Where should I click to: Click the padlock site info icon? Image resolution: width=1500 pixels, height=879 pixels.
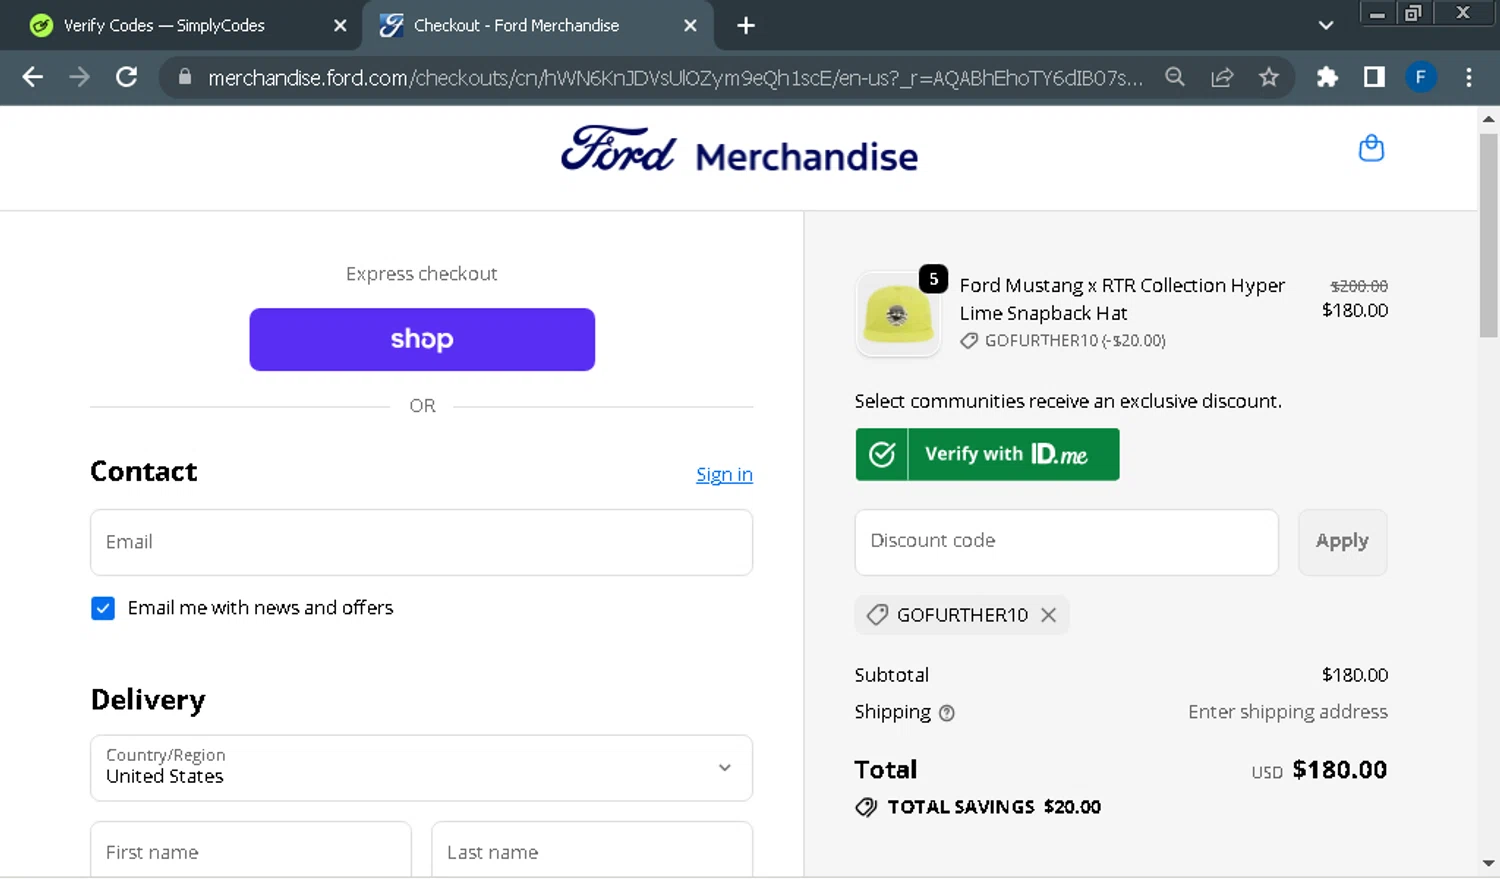tap(184, 77)
